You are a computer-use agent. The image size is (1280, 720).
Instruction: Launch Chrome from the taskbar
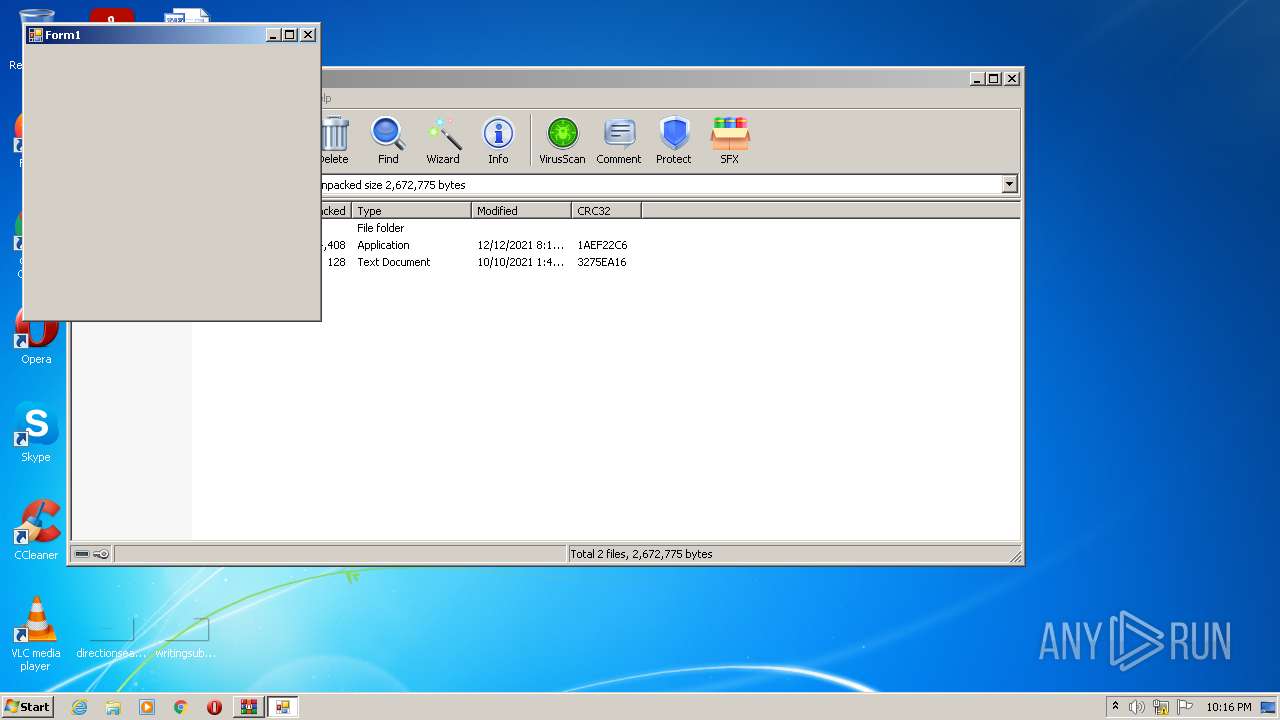pos(181,707)
